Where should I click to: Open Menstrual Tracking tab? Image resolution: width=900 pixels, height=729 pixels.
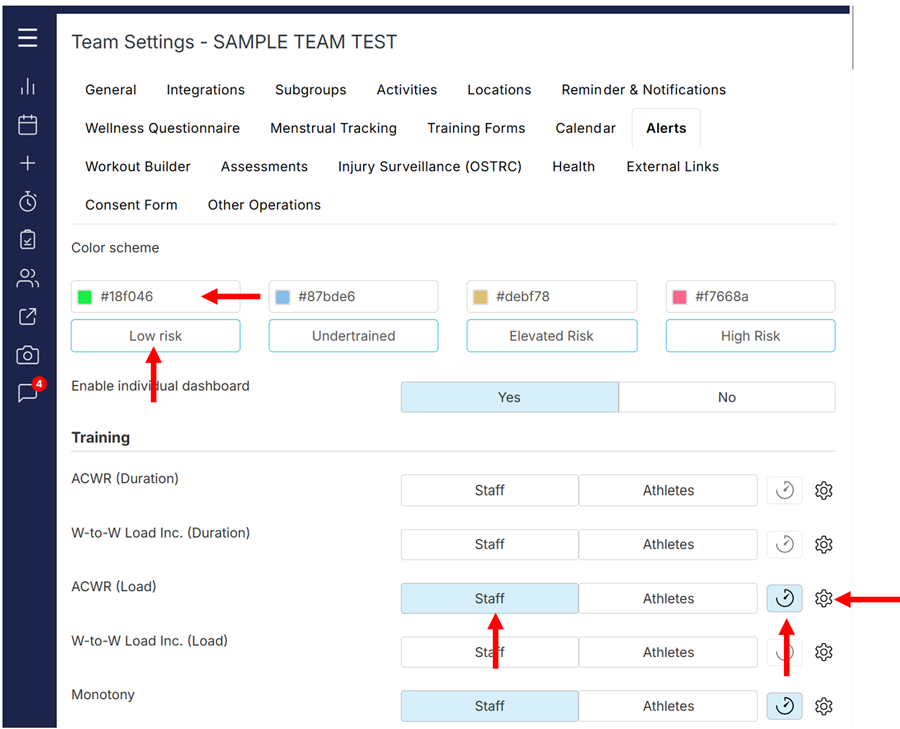pos(333,129)
